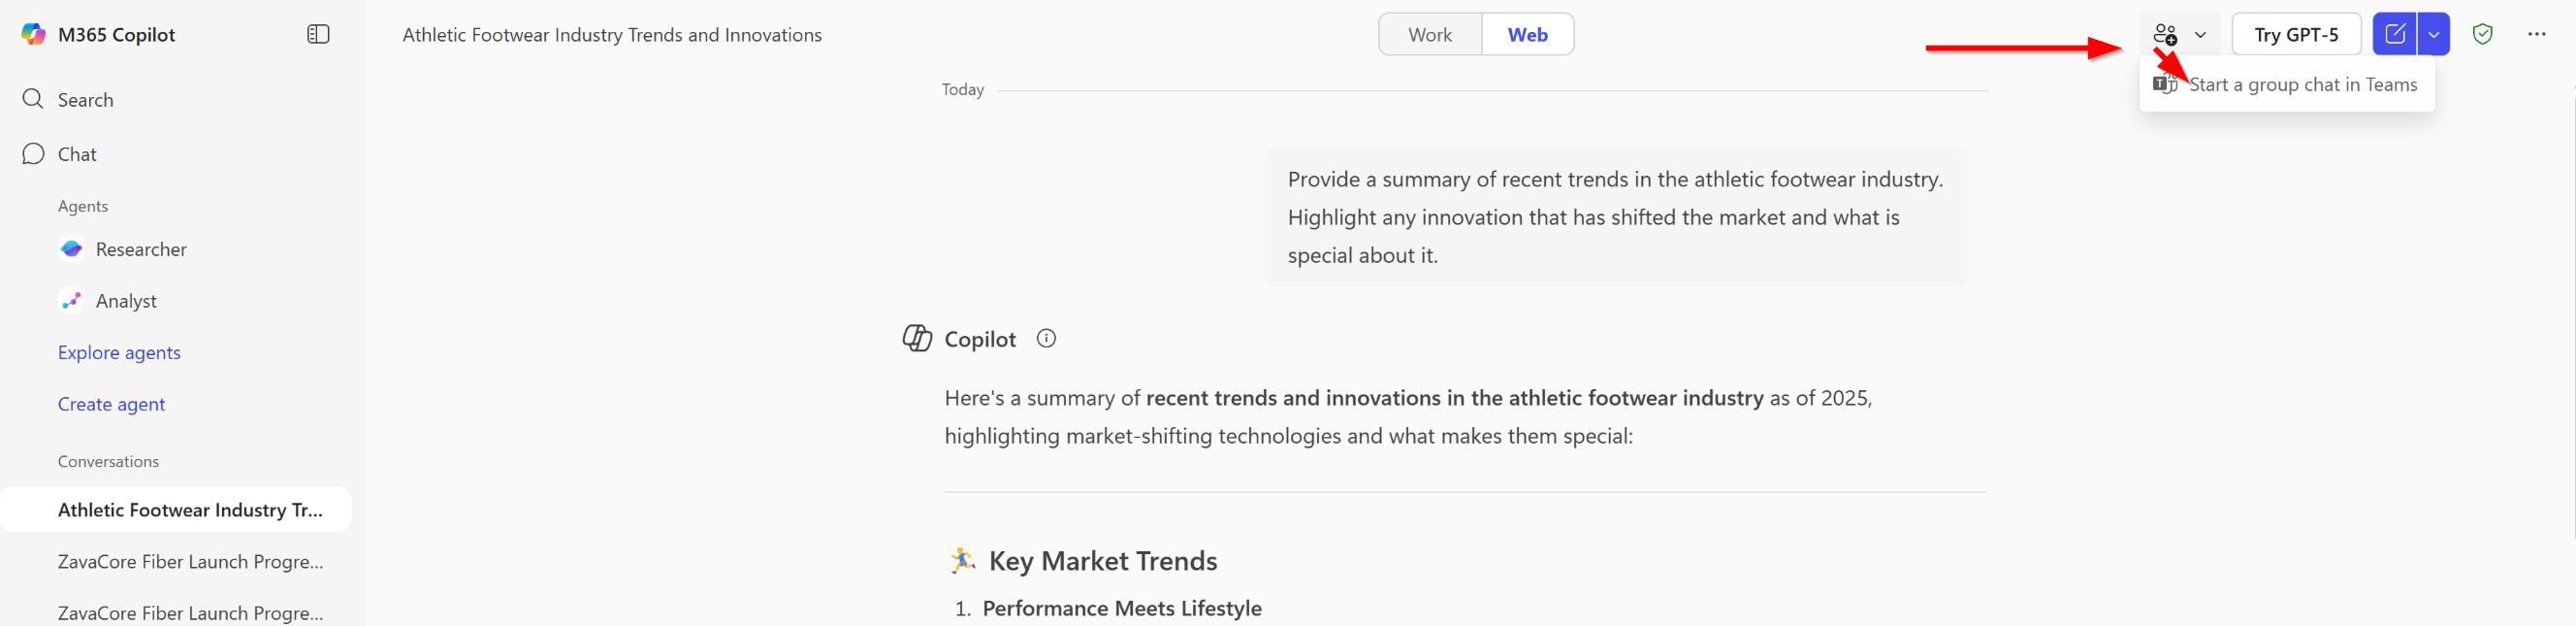Expand the new chat dropdown arrow
This screenshot has height=626, width=2576.
pos(2433,35)
